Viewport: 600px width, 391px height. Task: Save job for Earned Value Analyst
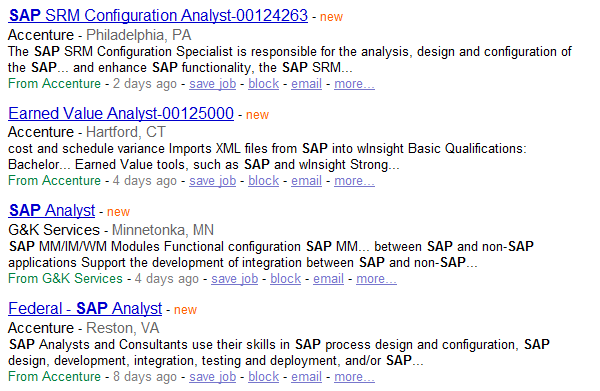[x=212, y=181]
